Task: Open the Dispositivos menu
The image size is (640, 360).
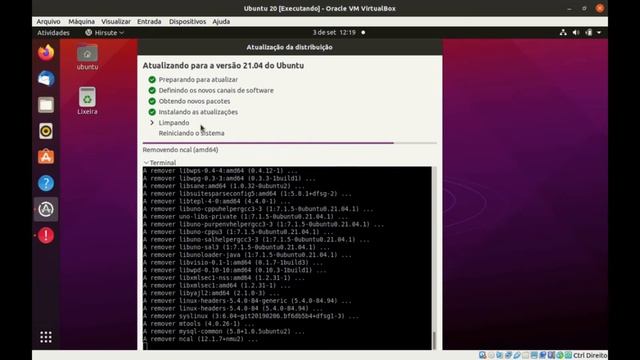Action: 187,22
